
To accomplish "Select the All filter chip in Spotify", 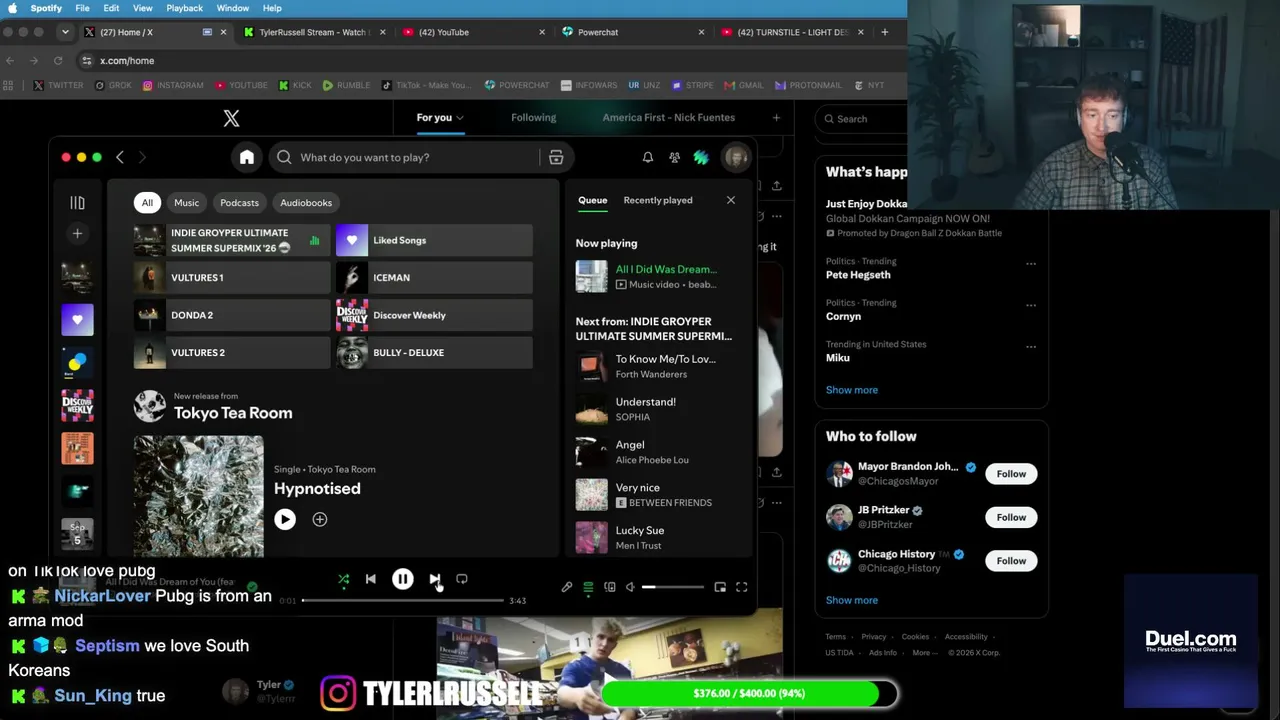I will tap(147, 203).
